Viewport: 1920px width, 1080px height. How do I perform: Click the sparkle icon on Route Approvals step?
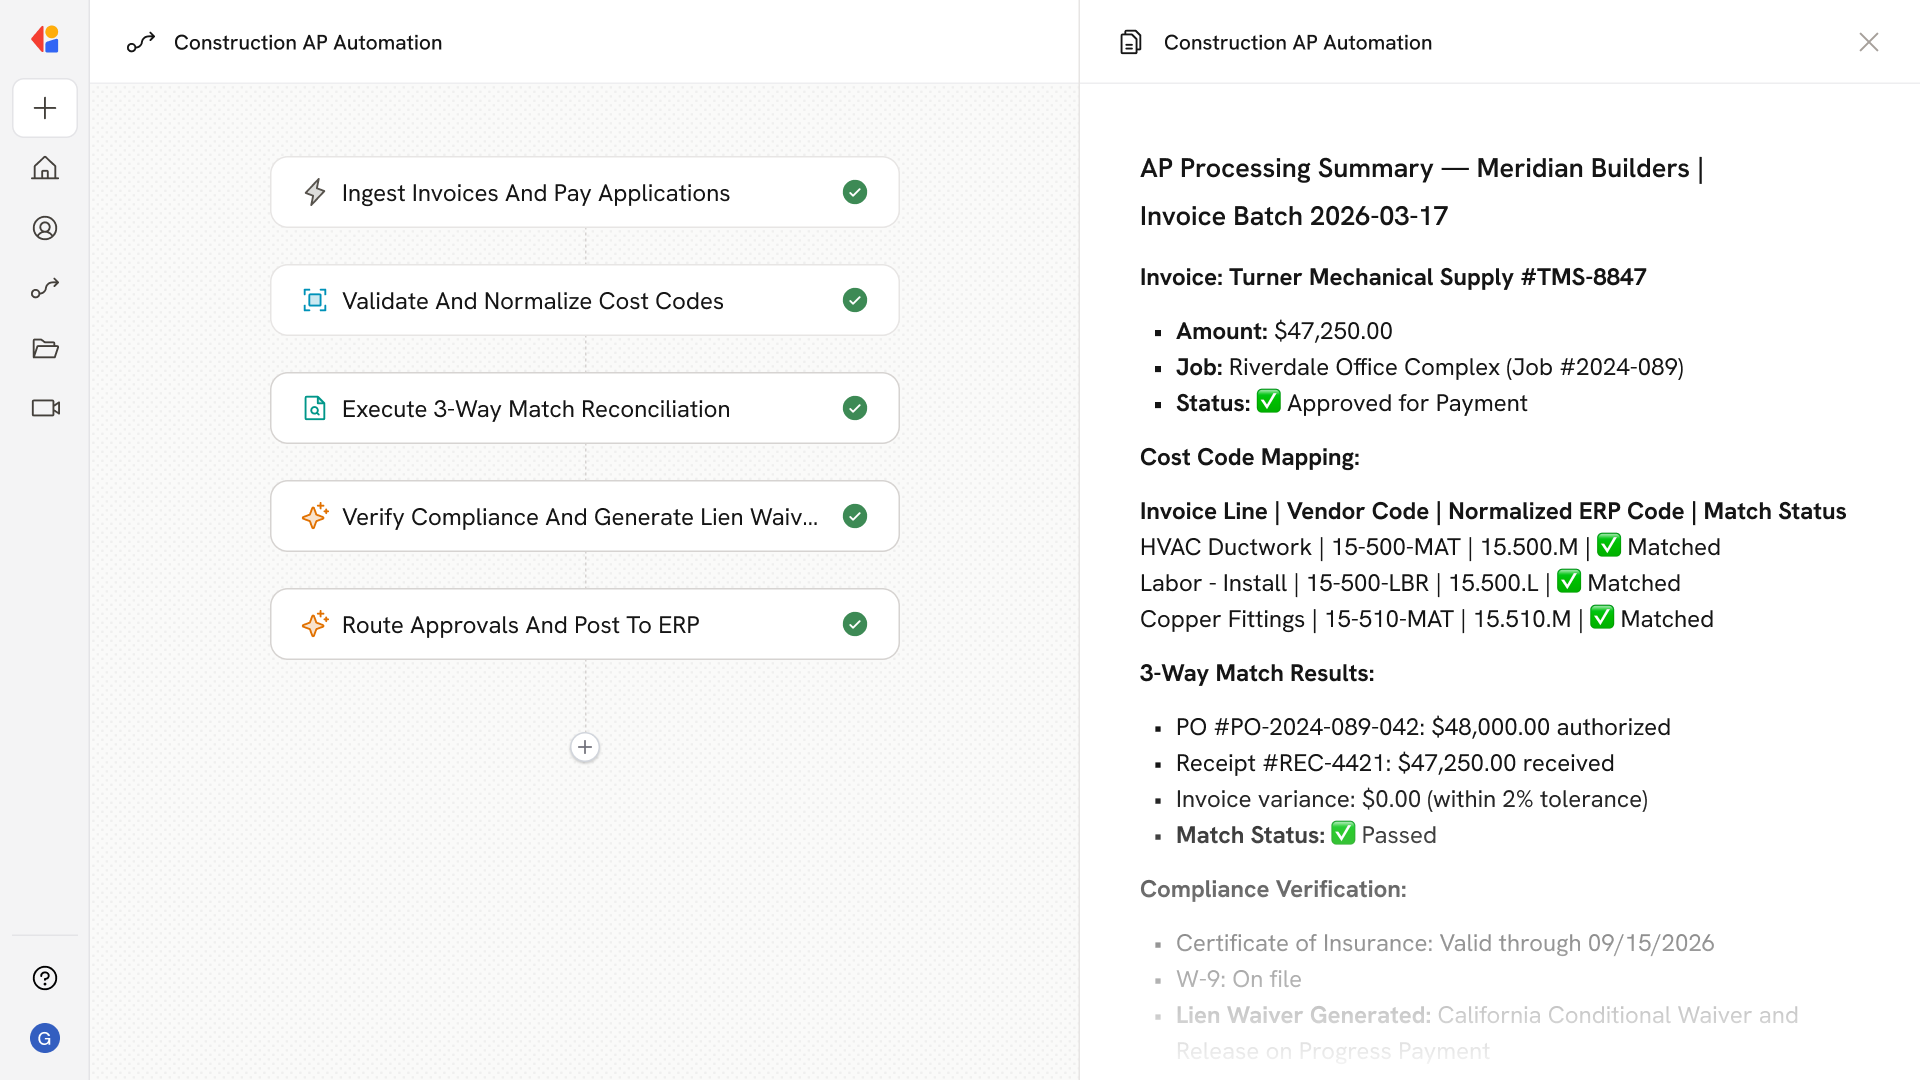[x=315, y=624]
